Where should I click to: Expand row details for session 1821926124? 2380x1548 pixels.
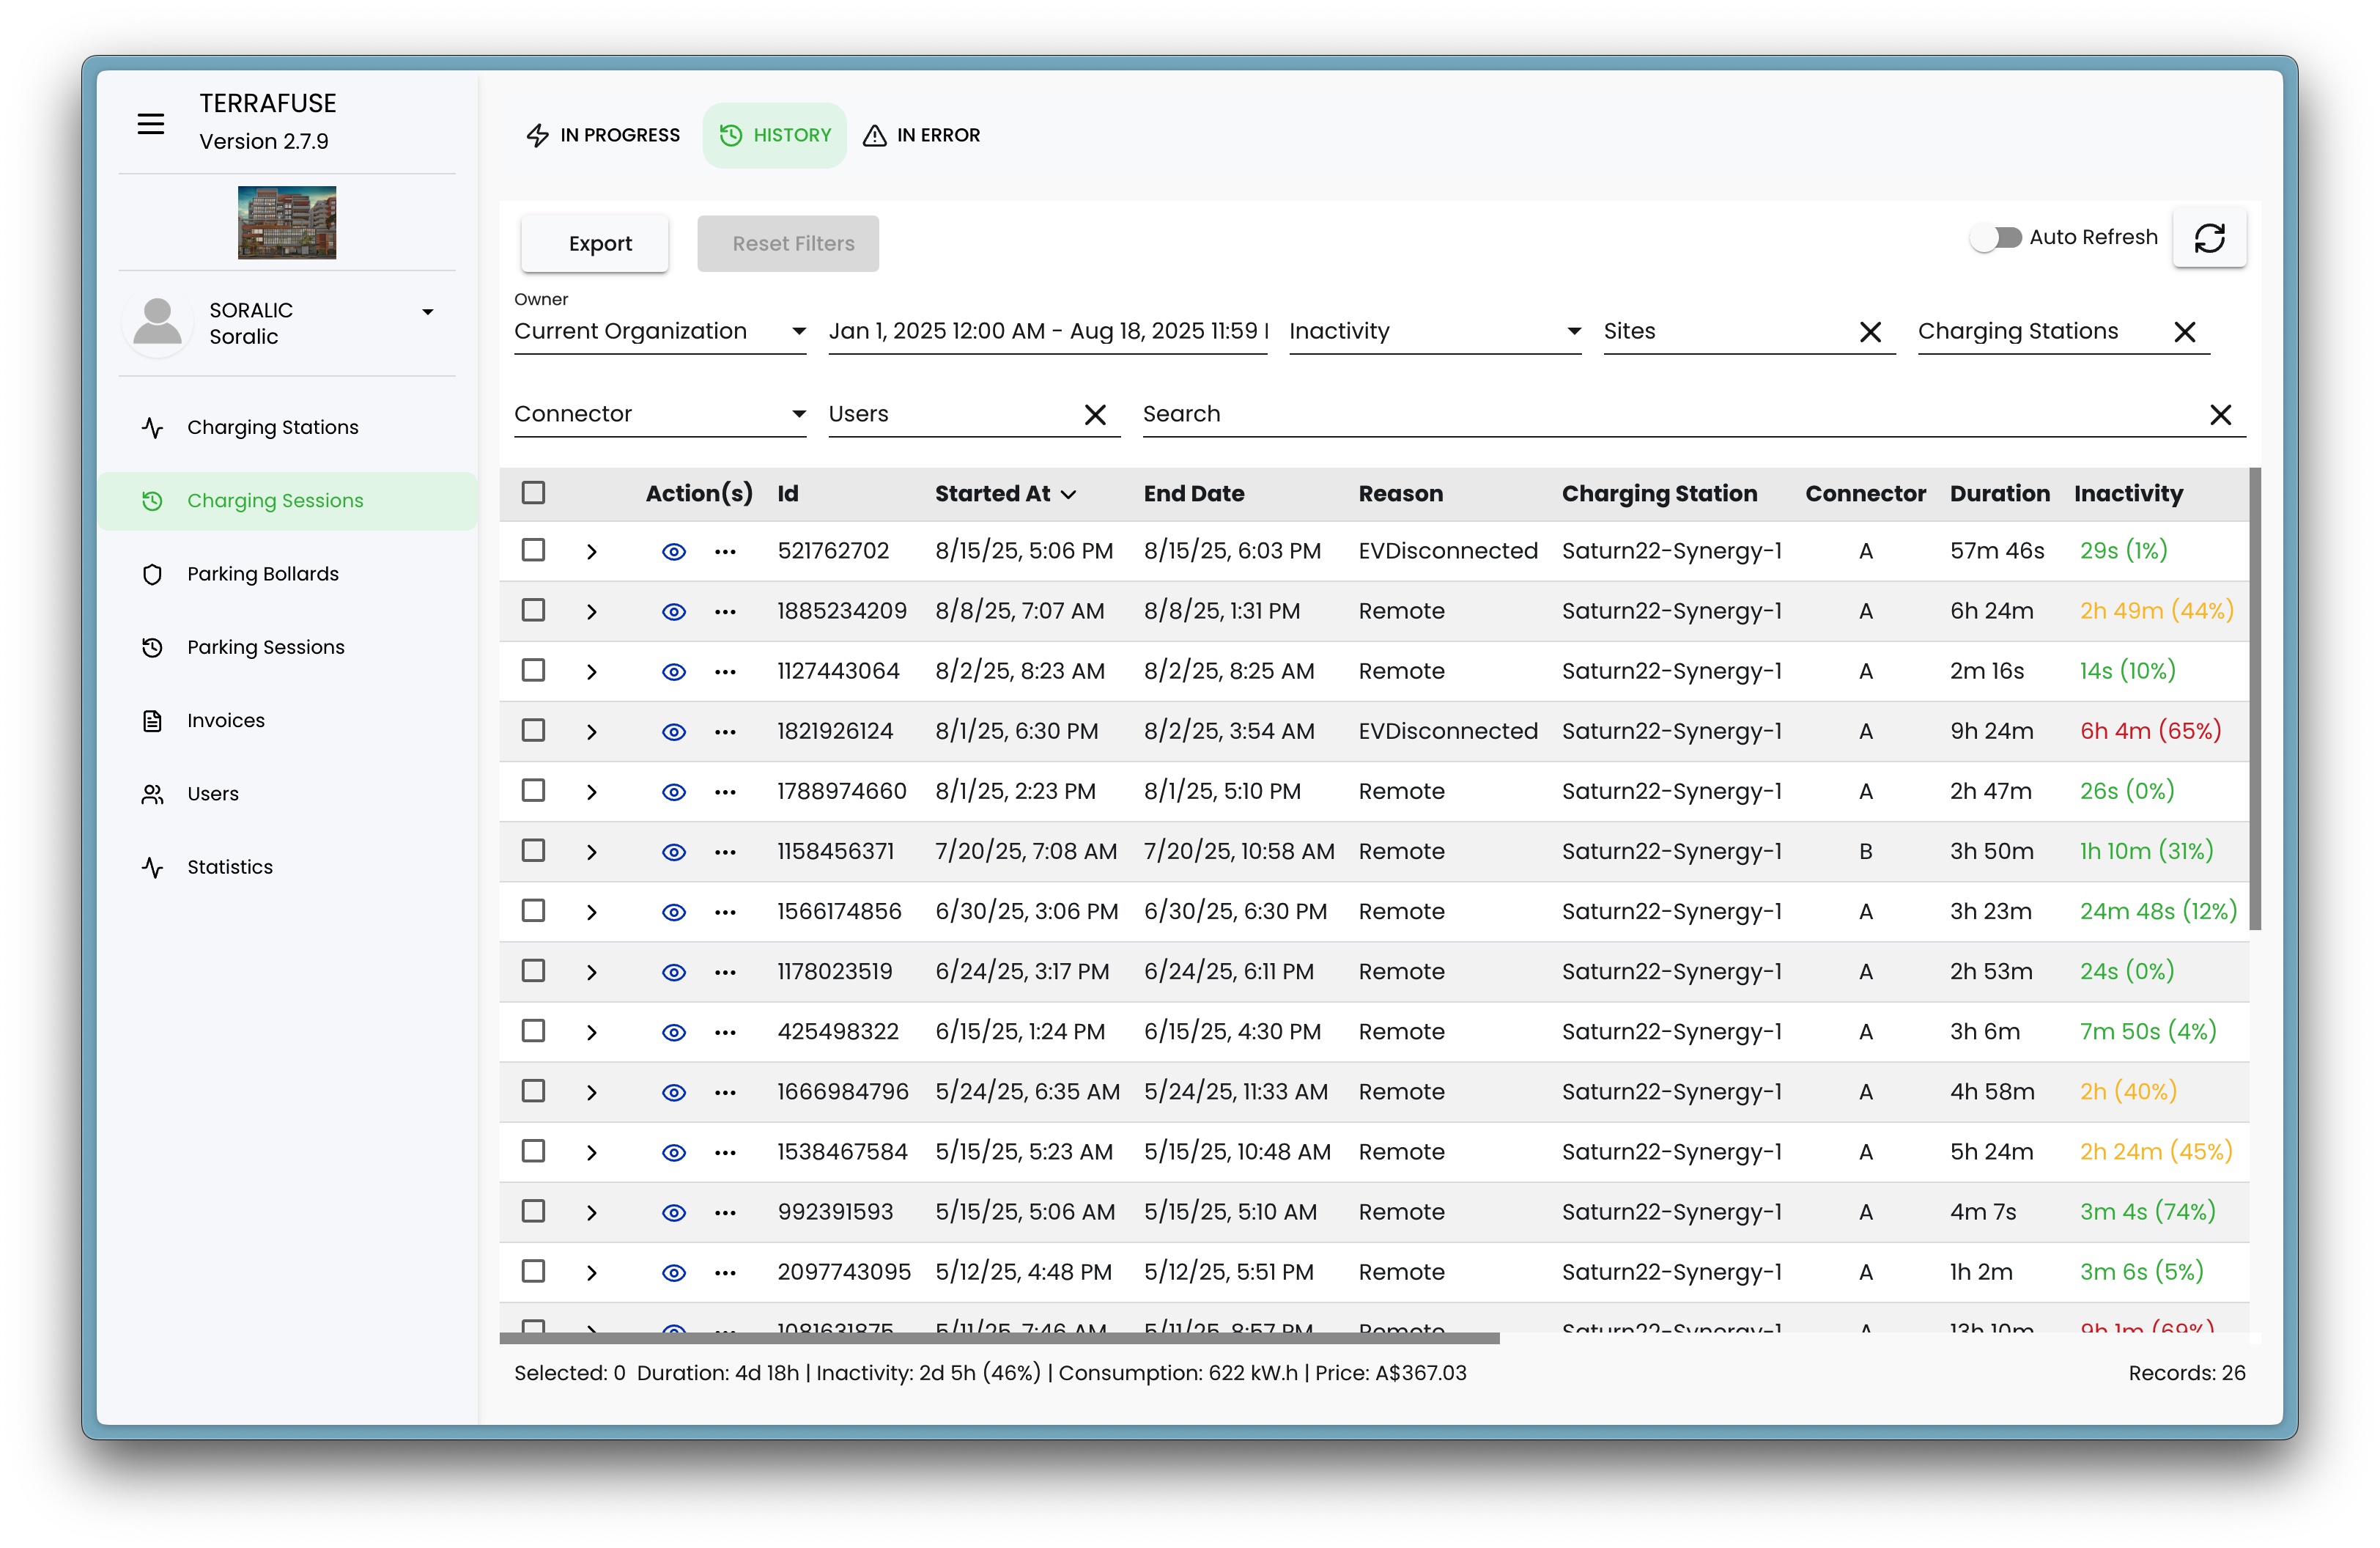point(591,732)
